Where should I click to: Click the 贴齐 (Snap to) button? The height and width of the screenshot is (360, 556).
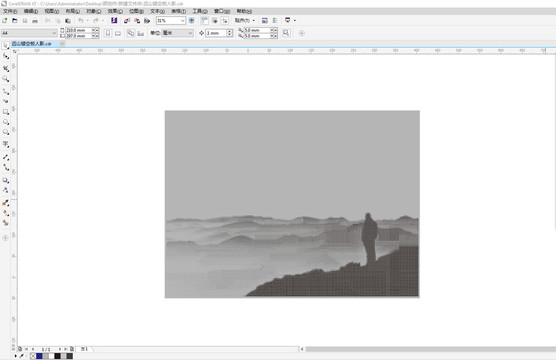(x=245, y=21)
